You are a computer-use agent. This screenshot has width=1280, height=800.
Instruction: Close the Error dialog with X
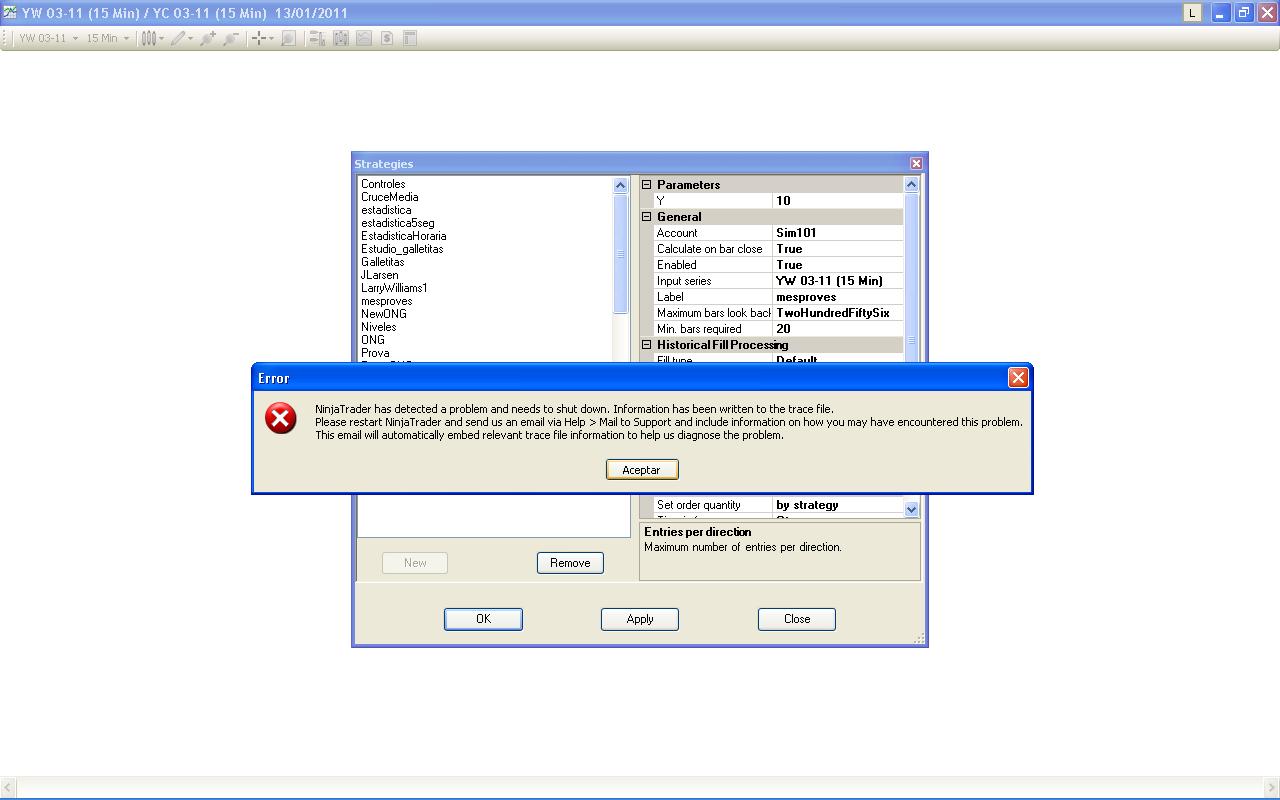pyautogui.click(x=1018, y=377)
